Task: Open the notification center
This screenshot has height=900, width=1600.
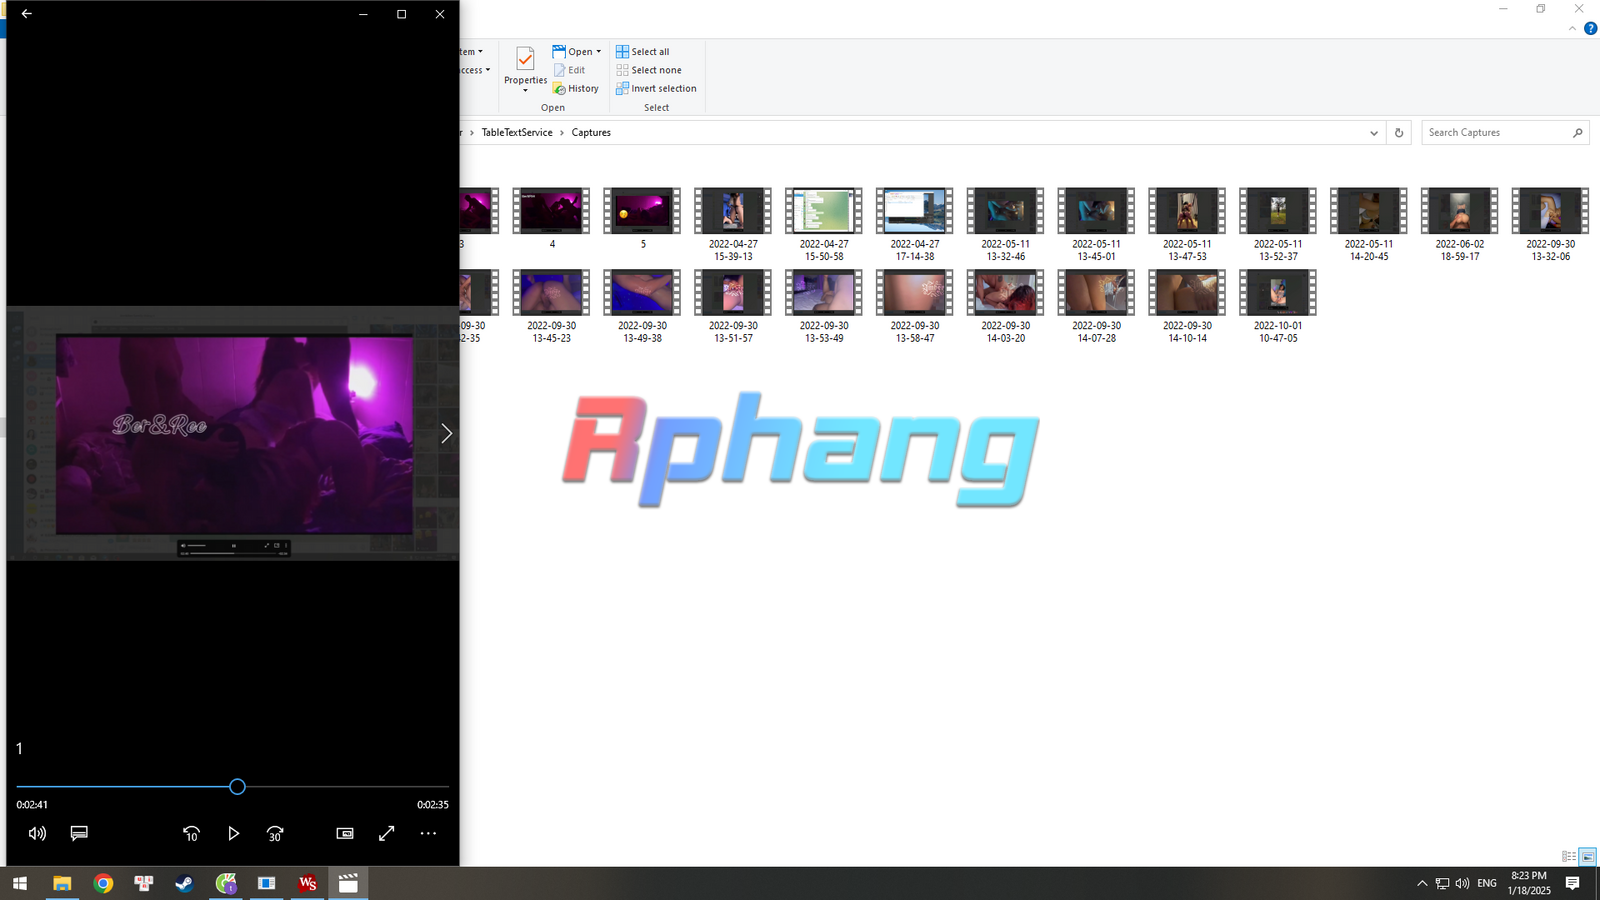Action: (1572, 883)
